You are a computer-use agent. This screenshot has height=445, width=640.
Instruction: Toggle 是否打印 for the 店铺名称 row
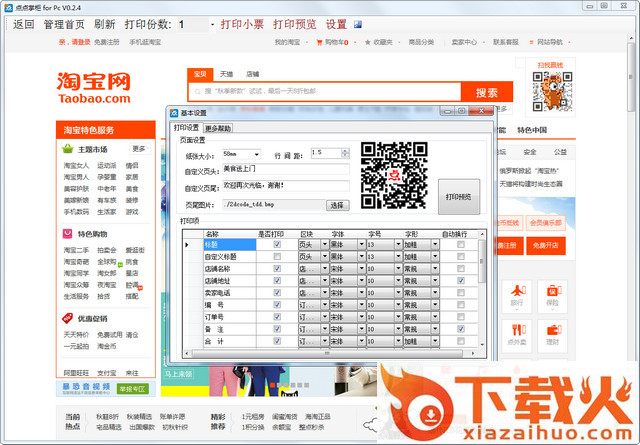(277, 268)
